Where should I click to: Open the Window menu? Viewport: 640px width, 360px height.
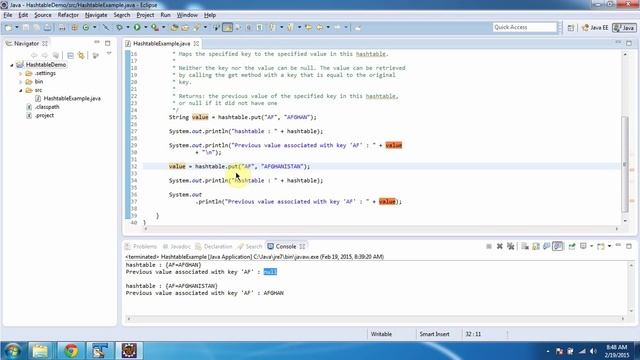[x=187, y=15]
